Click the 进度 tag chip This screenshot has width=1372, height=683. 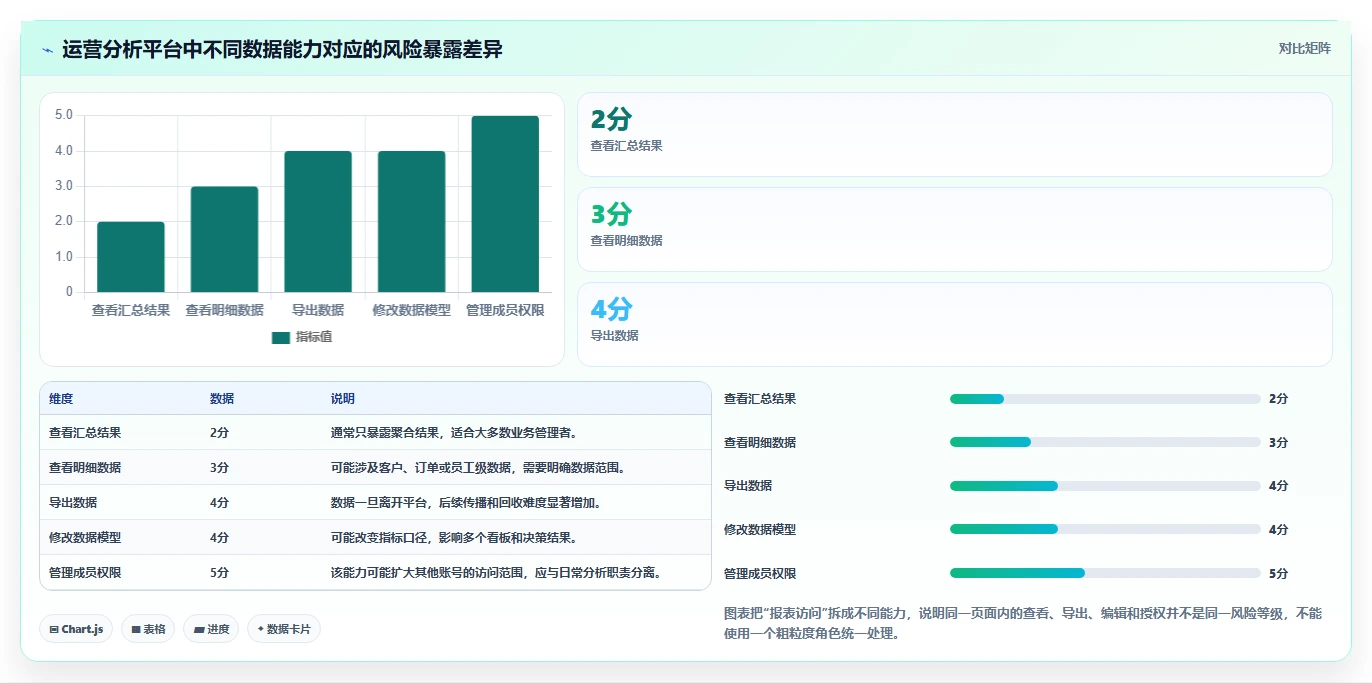point(211,629)
